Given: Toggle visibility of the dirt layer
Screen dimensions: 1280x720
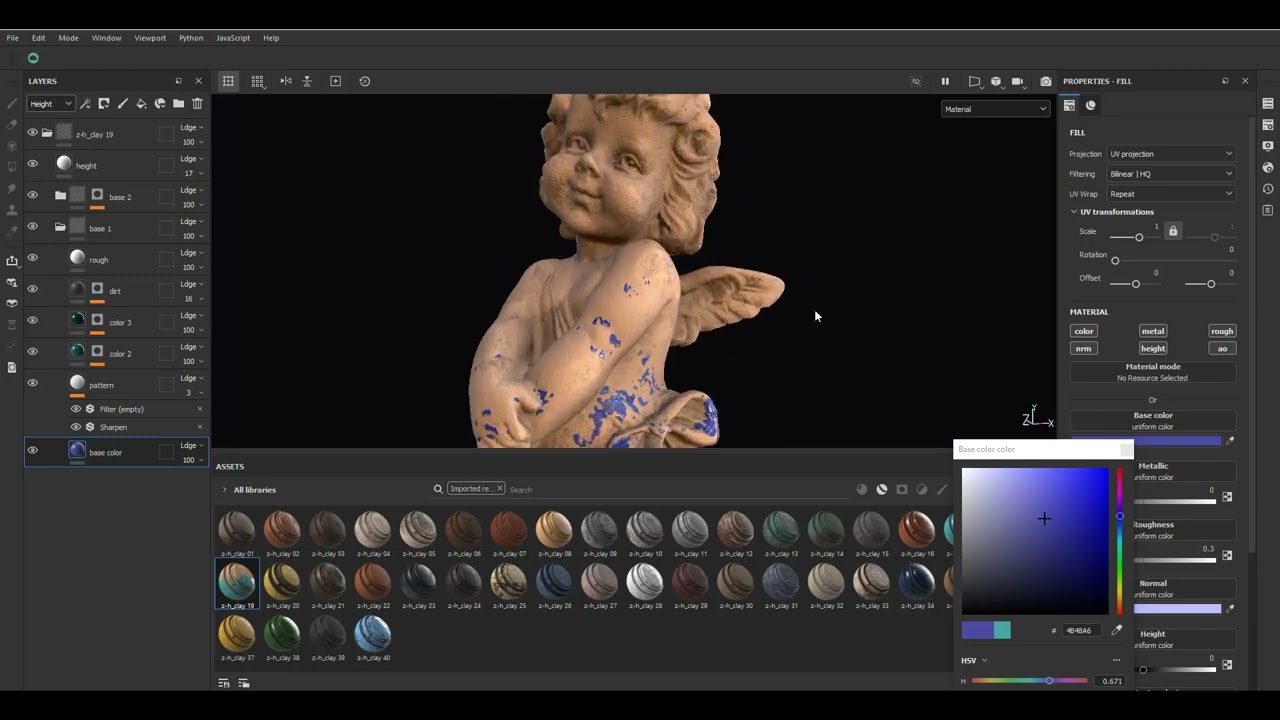Looking at the screenshot, I should (x=32, y=290).
